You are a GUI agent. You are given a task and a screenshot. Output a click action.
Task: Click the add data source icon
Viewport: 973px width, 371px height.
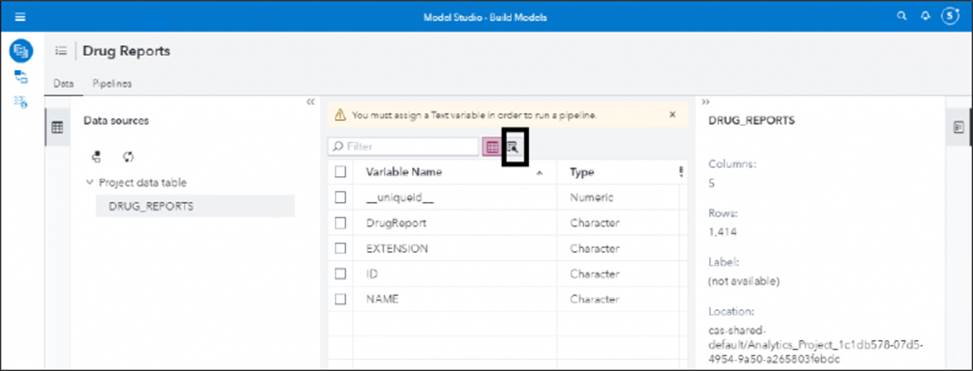(x=97, y=157)
